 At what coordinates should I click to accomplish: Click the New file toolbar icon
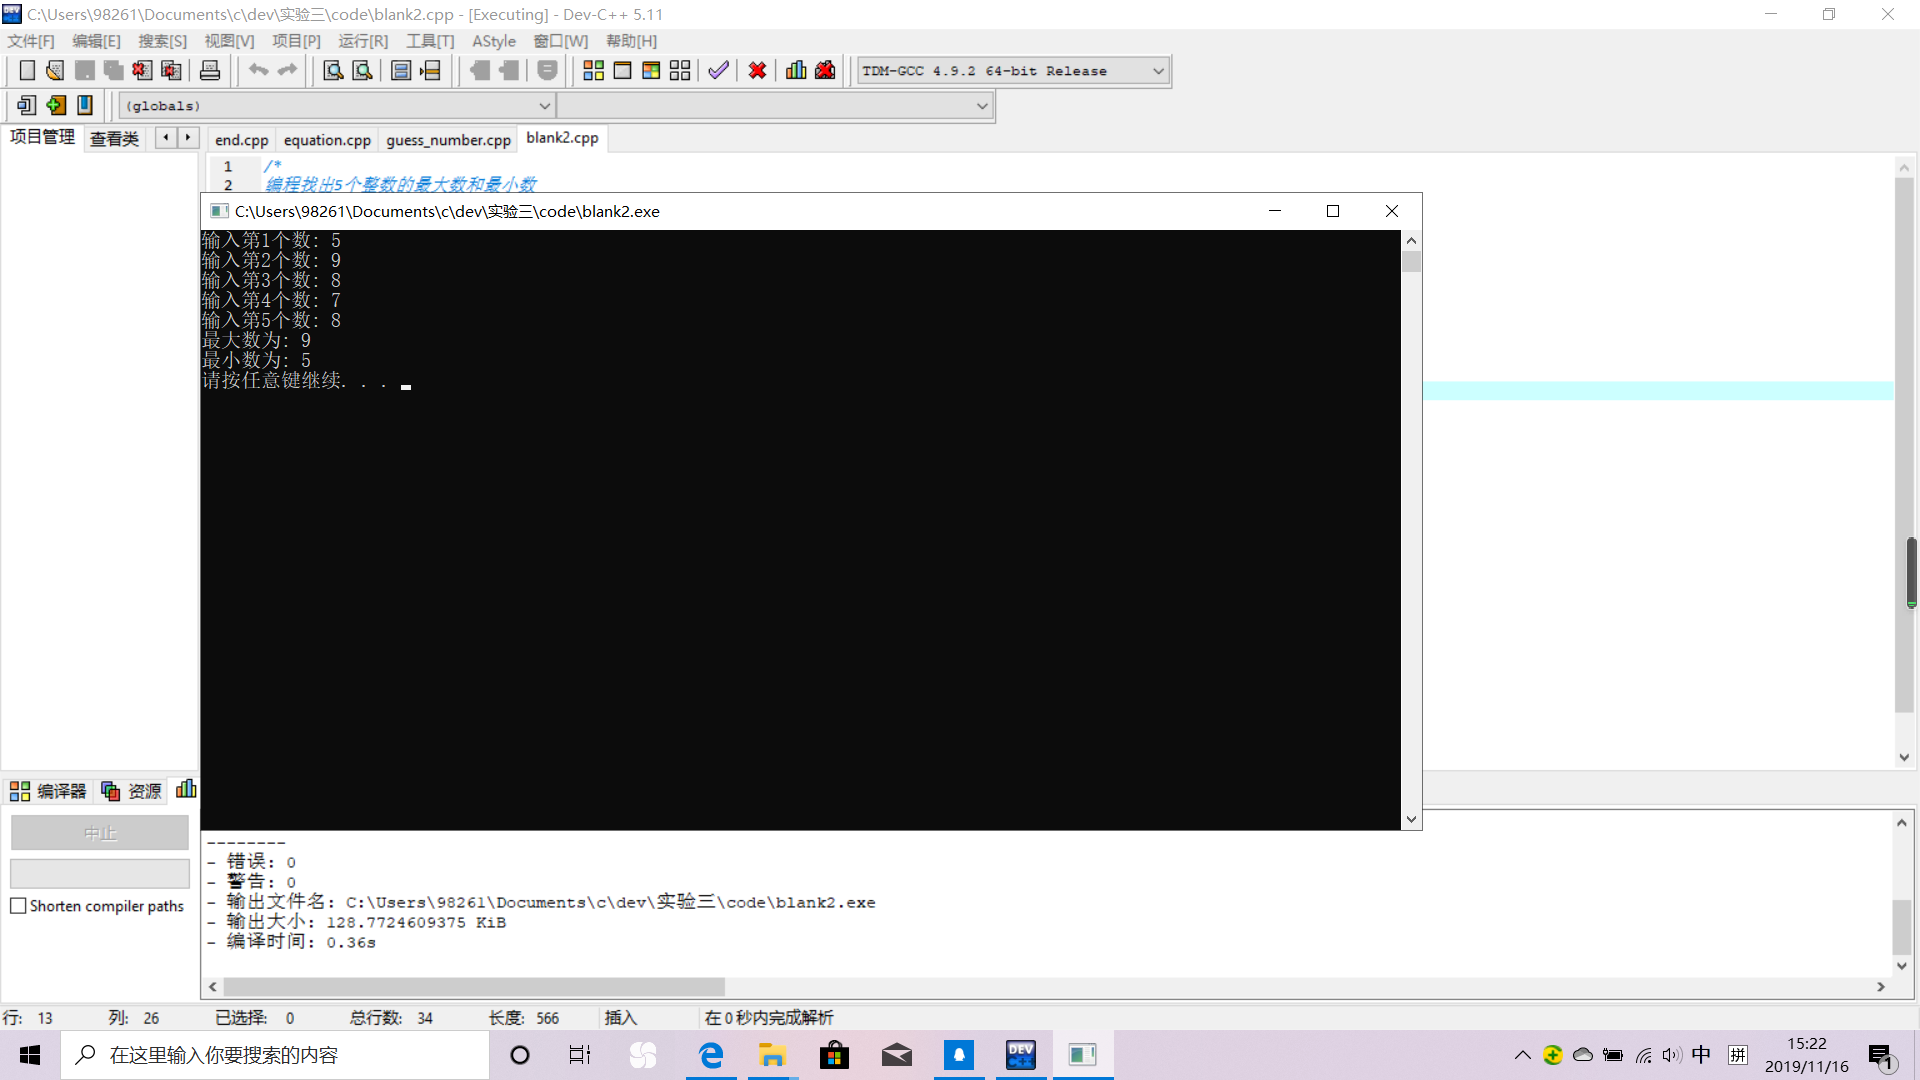pyautogui.click(x=27, y=71)
